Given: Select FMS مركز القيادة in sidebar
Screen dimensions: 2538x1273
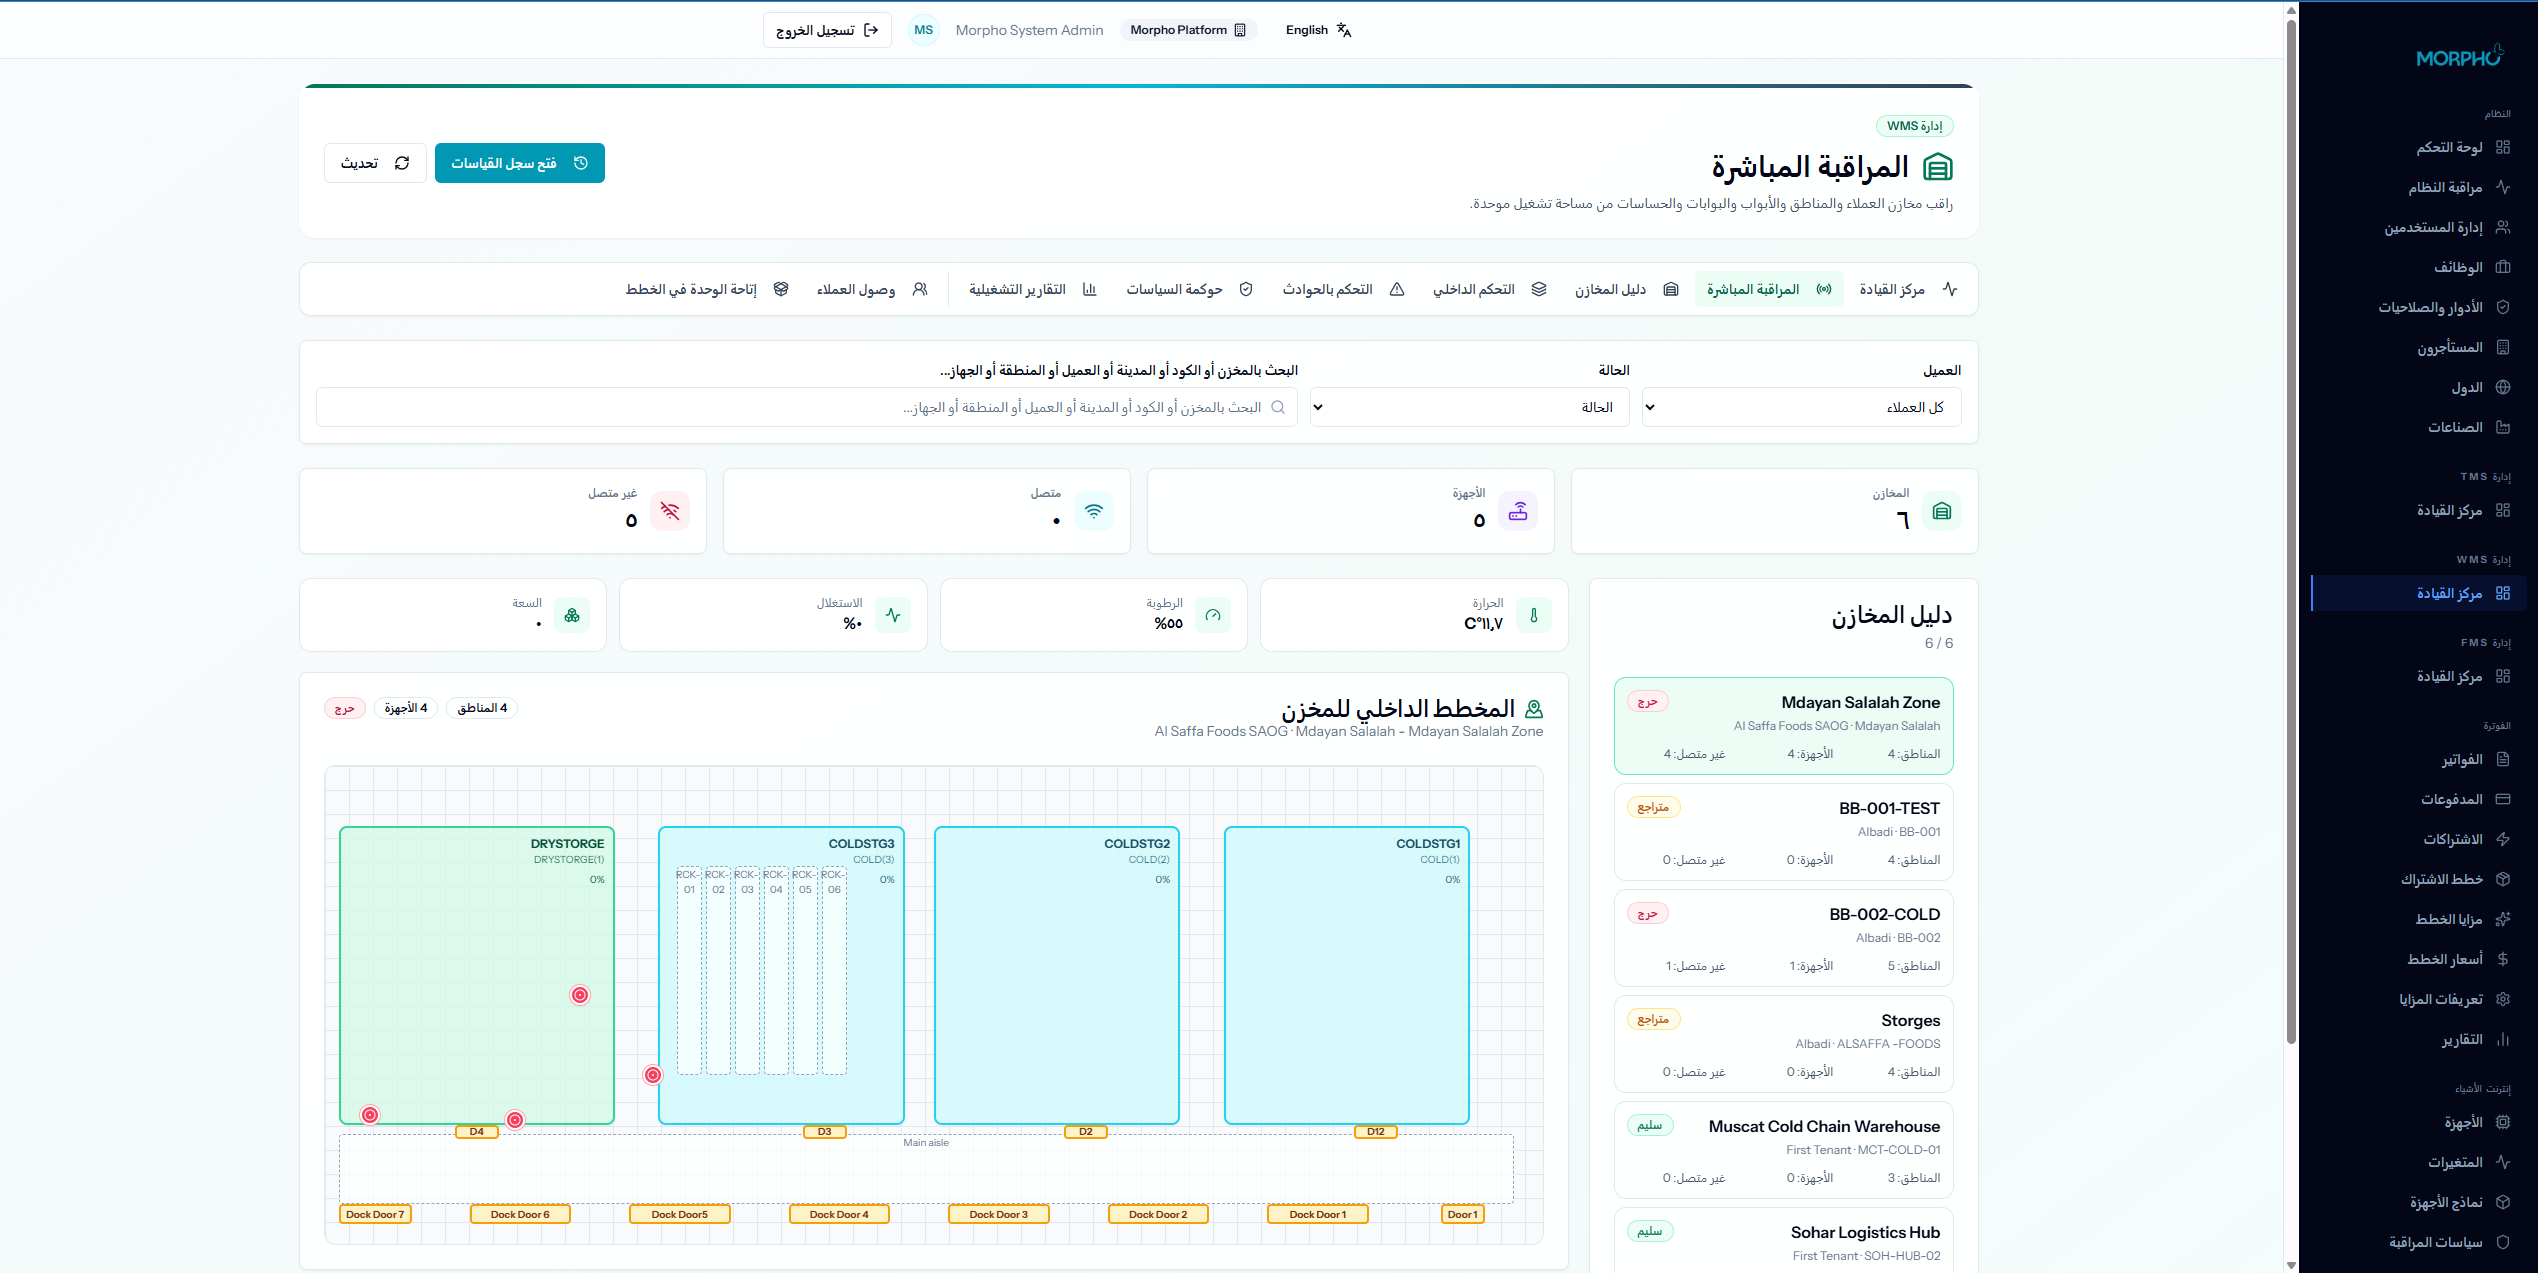Looking at the screenshot, I should click(2418, 676).
